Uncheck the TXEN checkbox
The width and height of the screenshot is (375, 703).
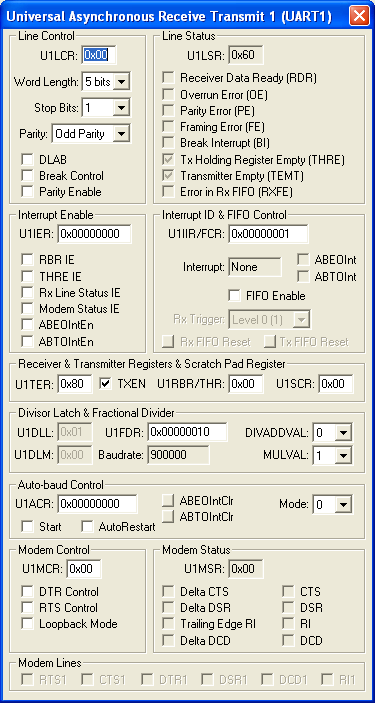(105, 384)
